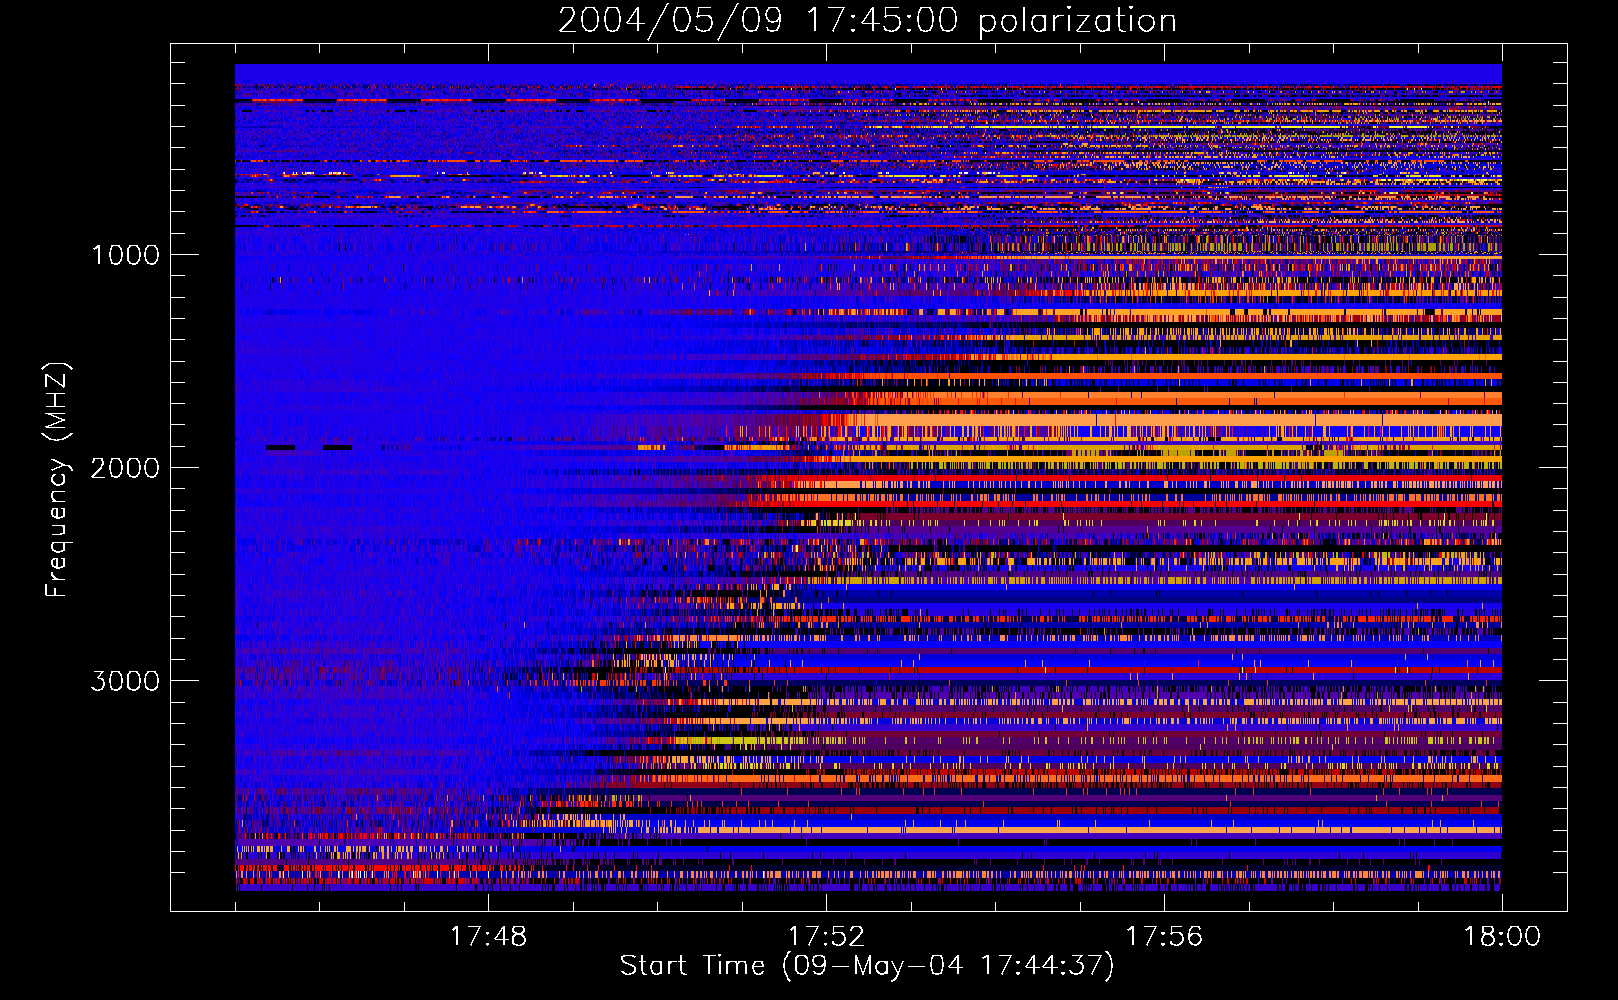Click the "17:56" time tick label
This screenshot has width=1618, height=1000.
coord(1164,937)
